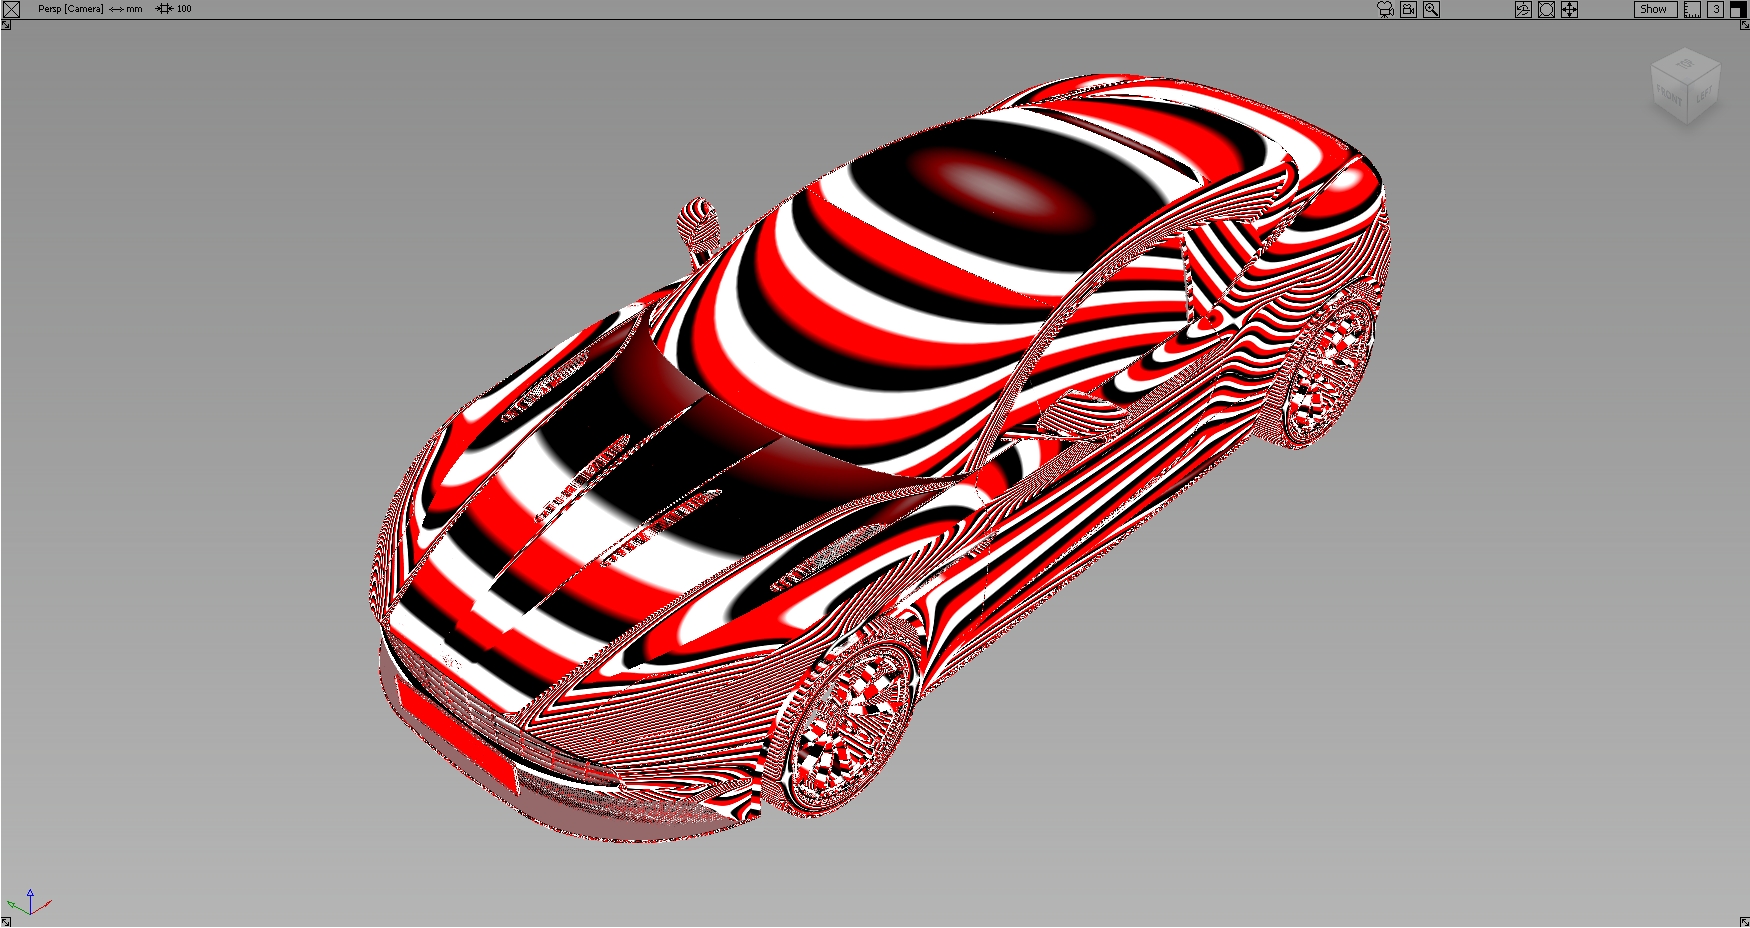Select the camera view icon
1750x928 pixels.
pyautogui.click(x=1385, y=9)
